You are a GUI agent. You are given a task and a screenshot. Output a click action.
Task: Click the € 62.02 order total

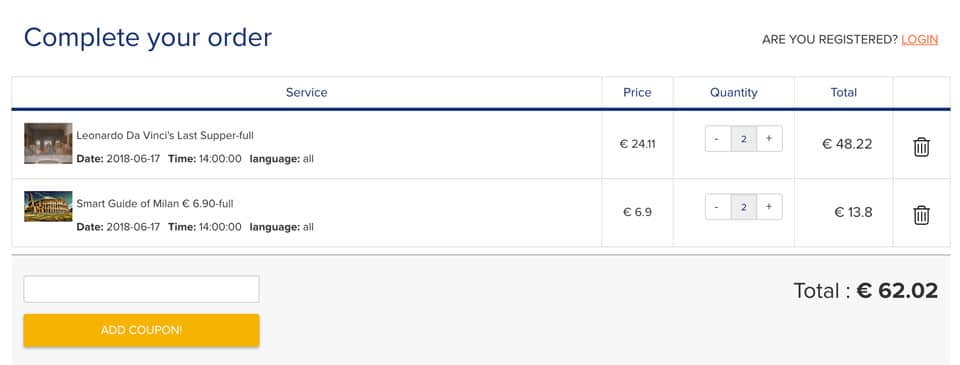pos(897,290)
